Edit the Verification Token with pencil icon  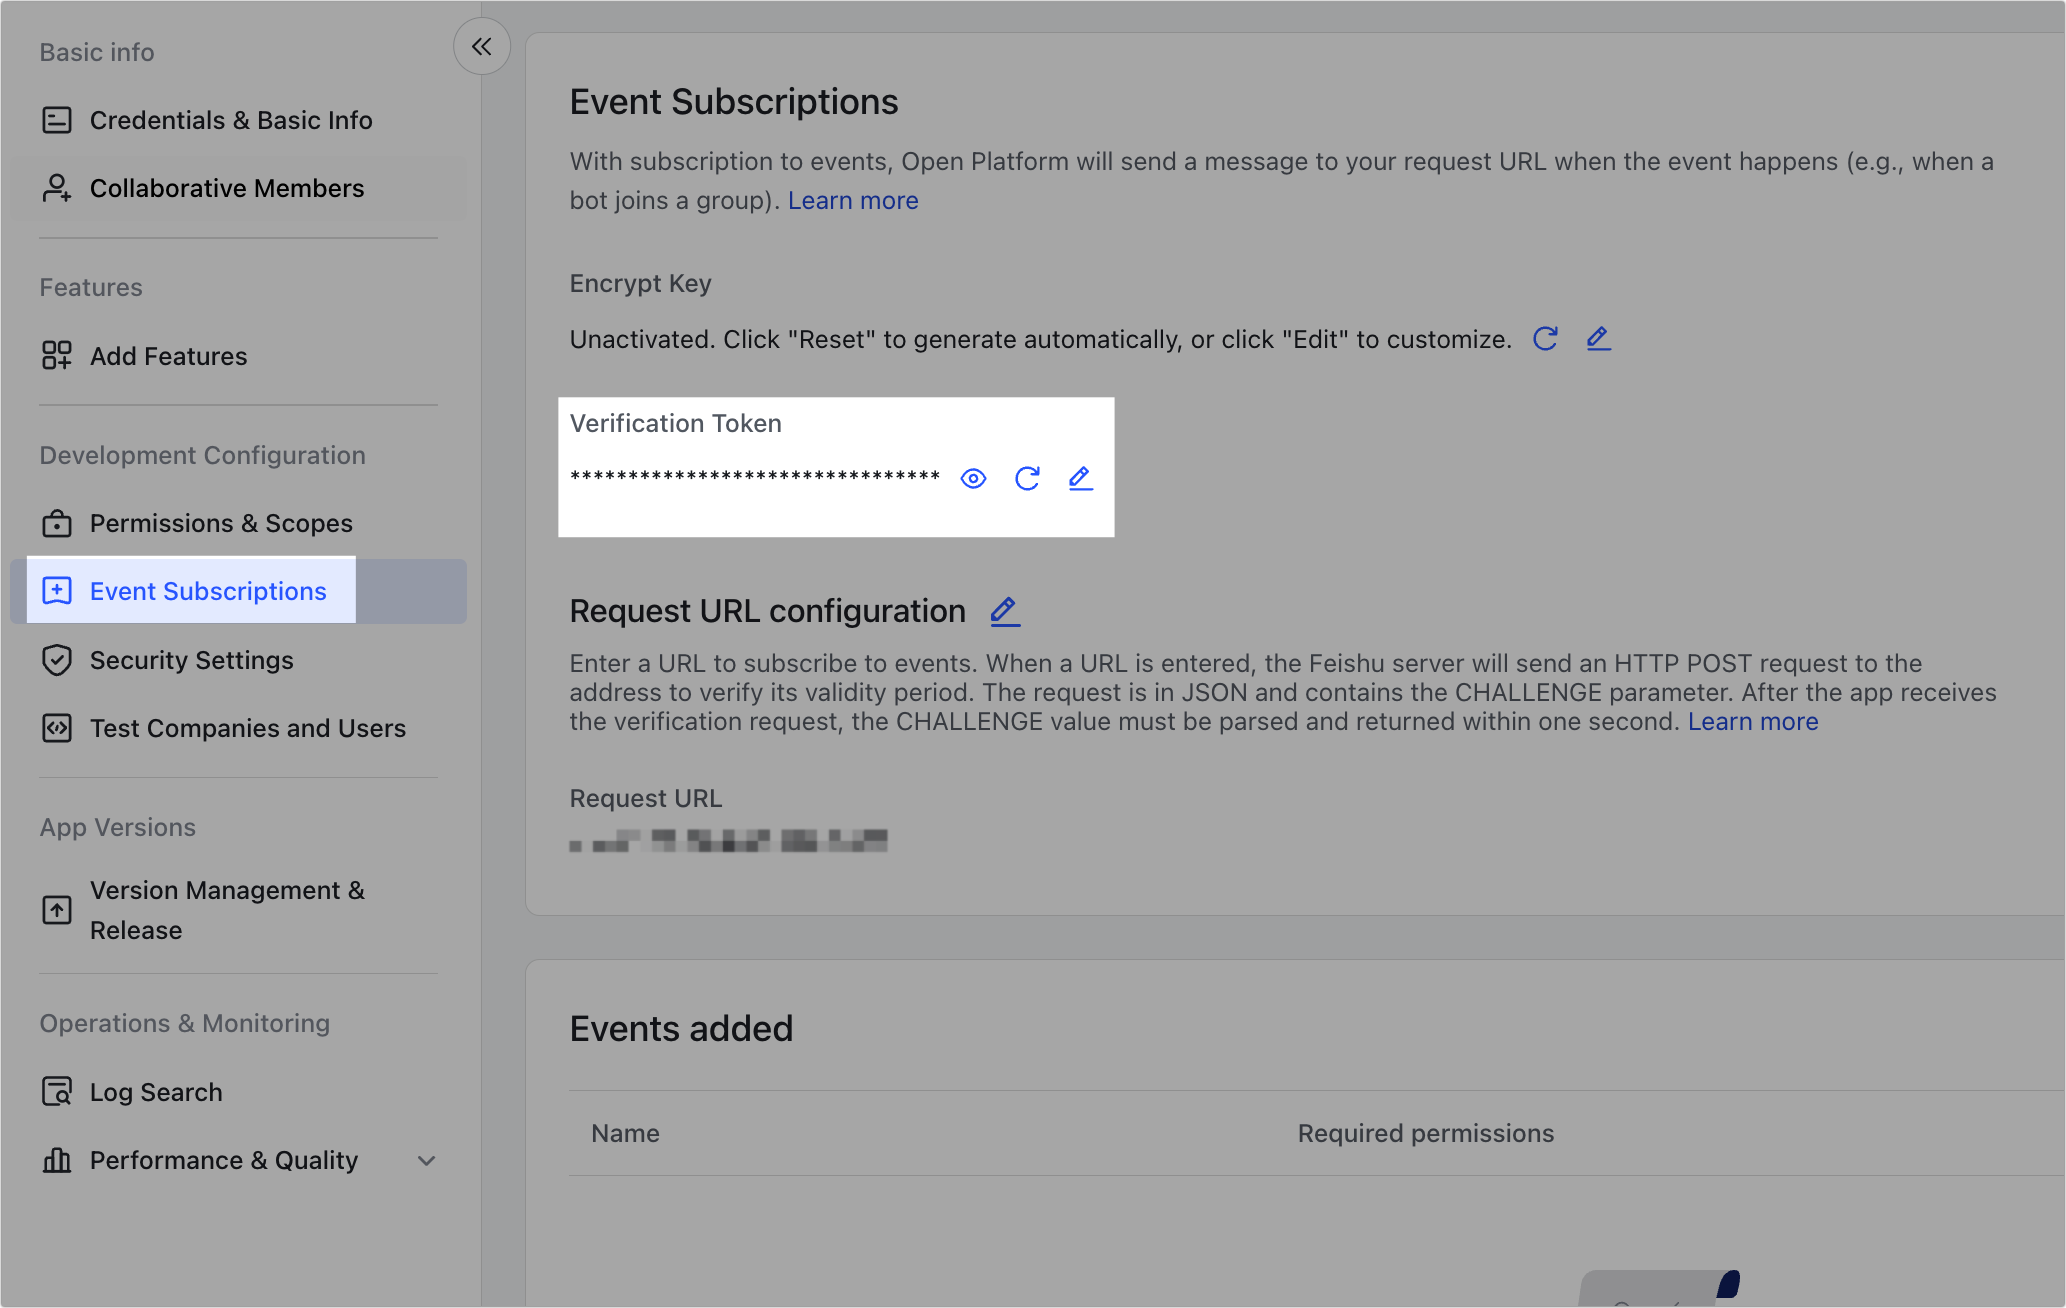tap(1080, 479)
